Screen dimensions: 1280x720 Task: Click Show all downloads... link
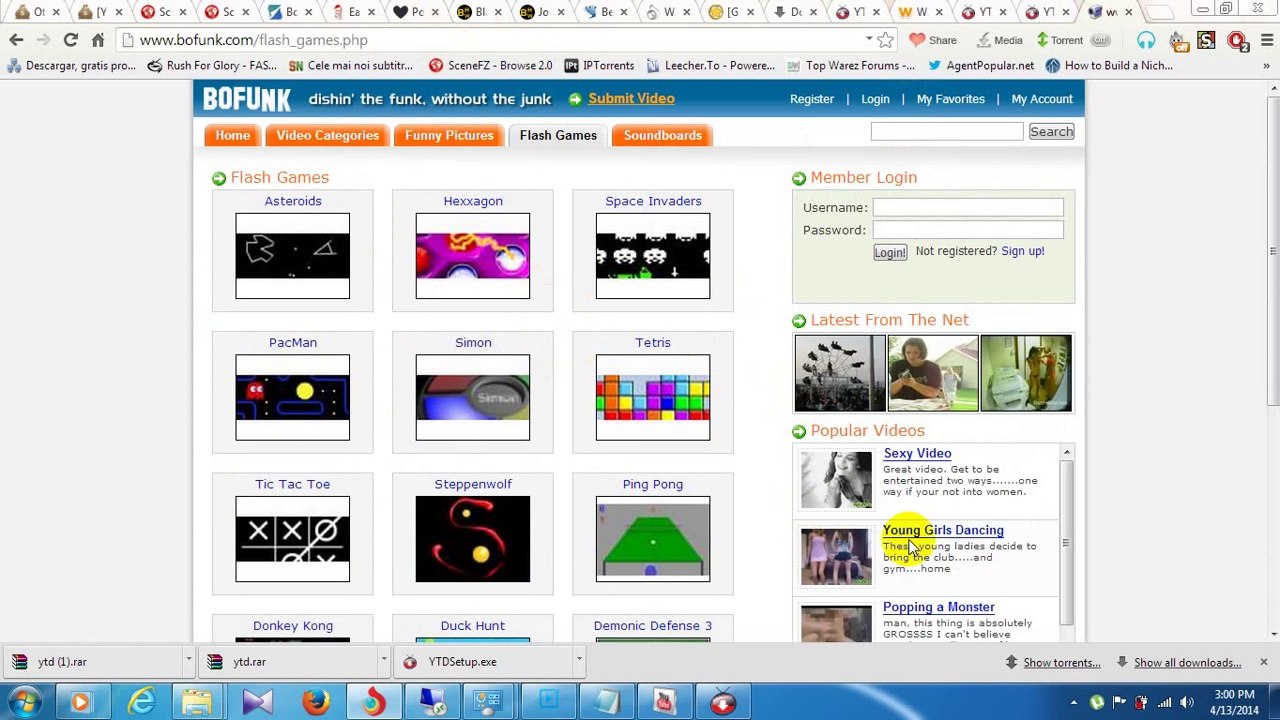click(1187, 662)
